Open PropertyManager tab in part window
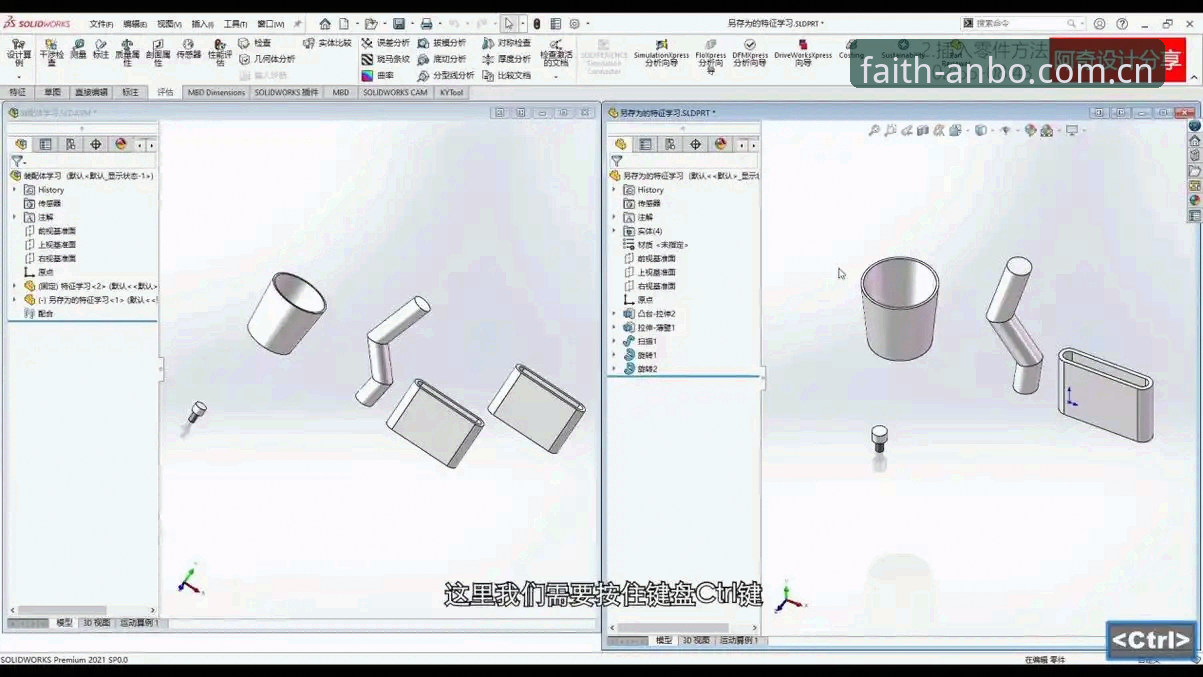This screenshot has height=677, width=1203. click(645, 145)
